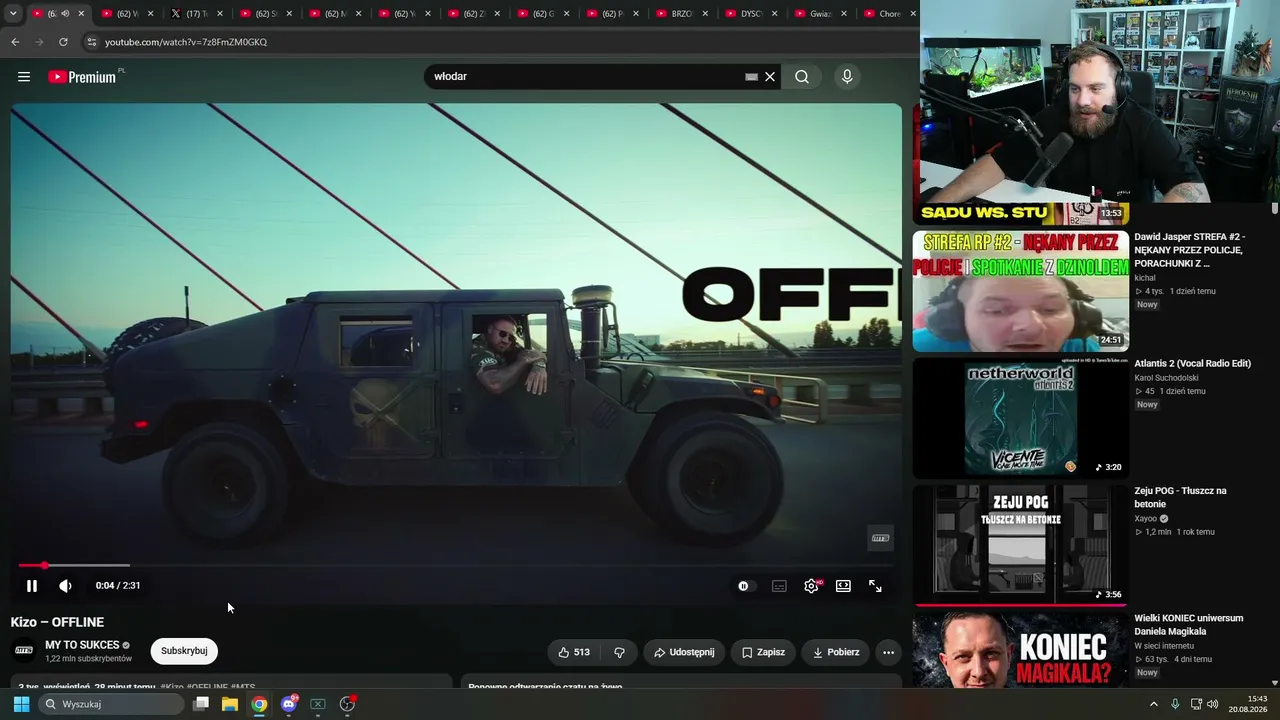1280x720 pixels.
Task: Open Task View on taskbar
Action: (x=201, y=704)
